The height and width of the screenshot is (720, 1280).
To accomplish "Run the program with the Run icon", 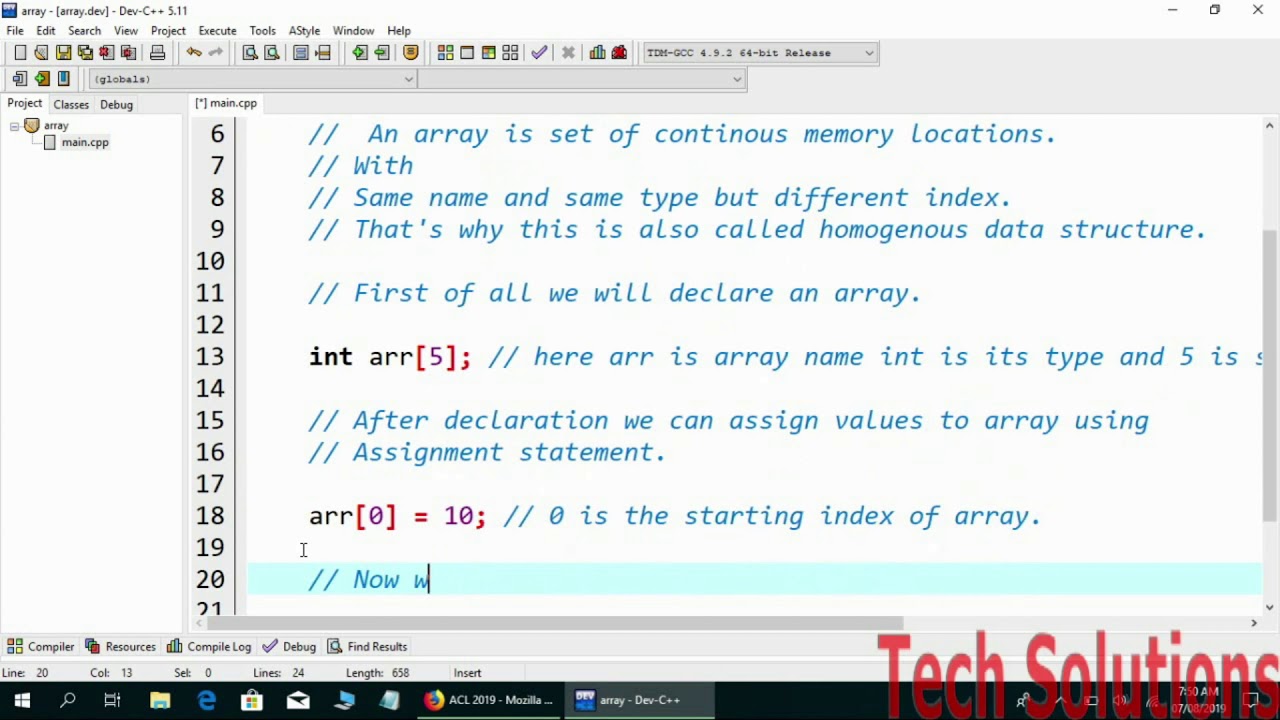I will [x=467, y=53].
